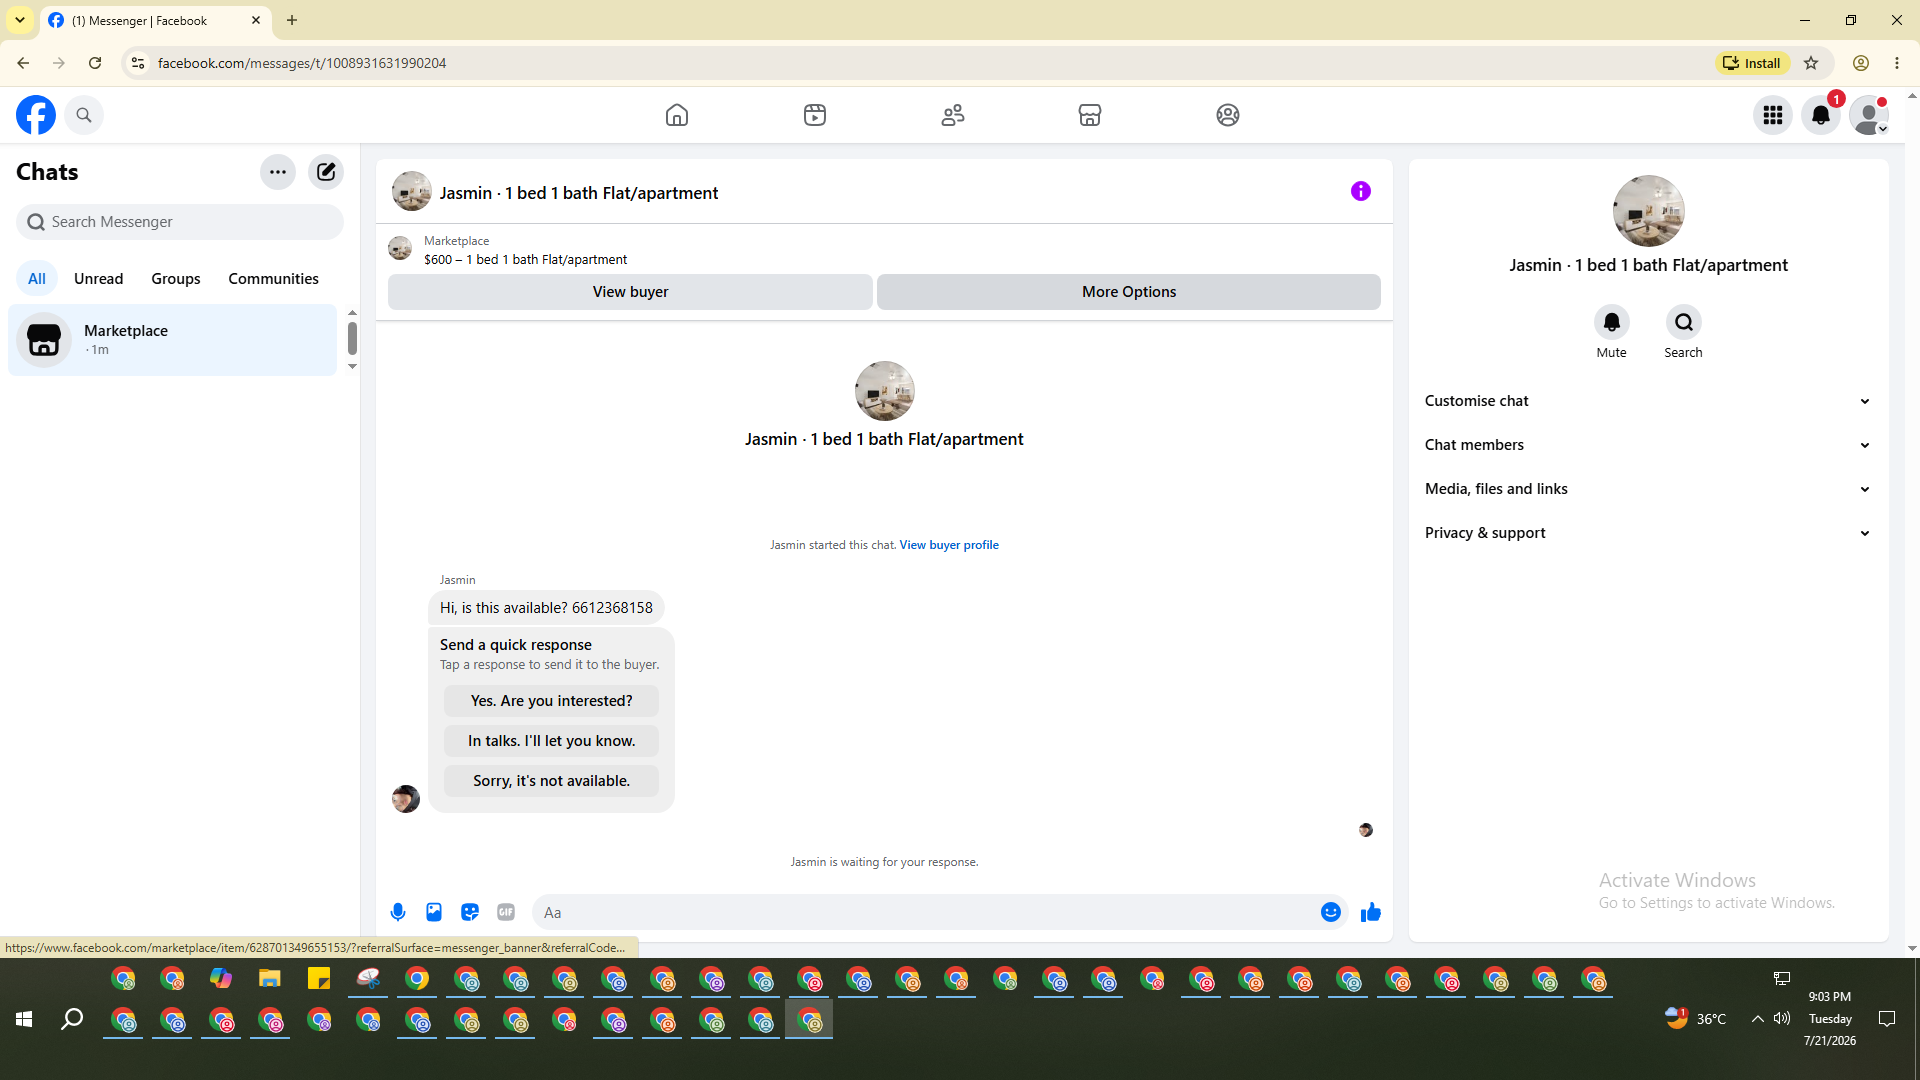The width and height of the screenshot is (1920, 1080).
Task: Open the Facebook menu grid icon
Action: point(1773,115)
